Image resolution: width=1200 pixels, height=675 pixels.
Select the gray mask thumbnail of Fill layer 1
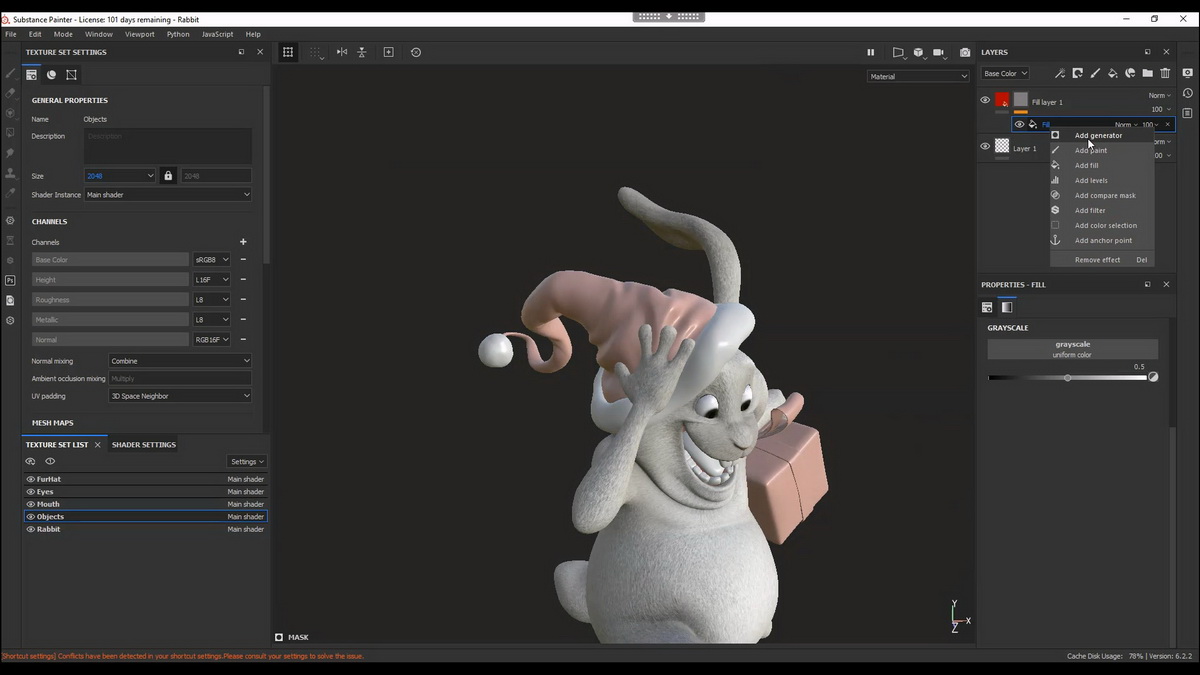1020,100
